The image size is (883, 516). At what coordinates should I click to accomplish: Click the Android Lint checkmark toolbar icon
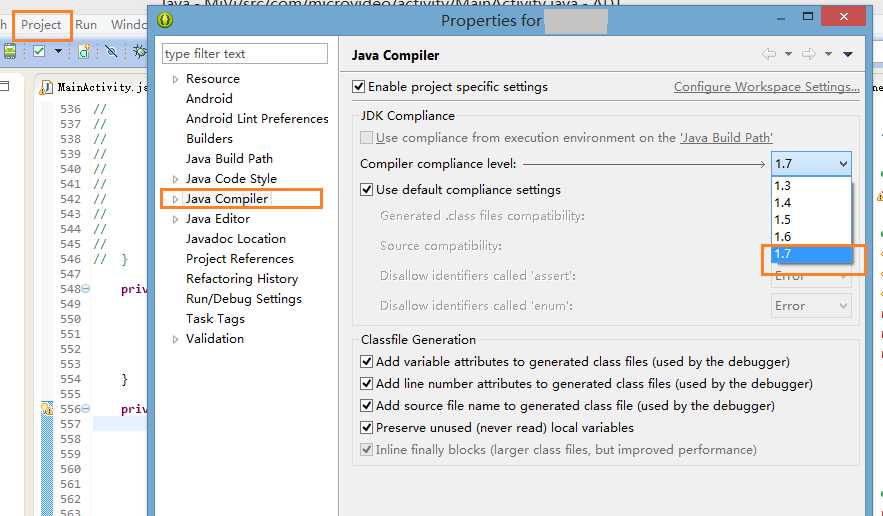click(x=39, y=51)
